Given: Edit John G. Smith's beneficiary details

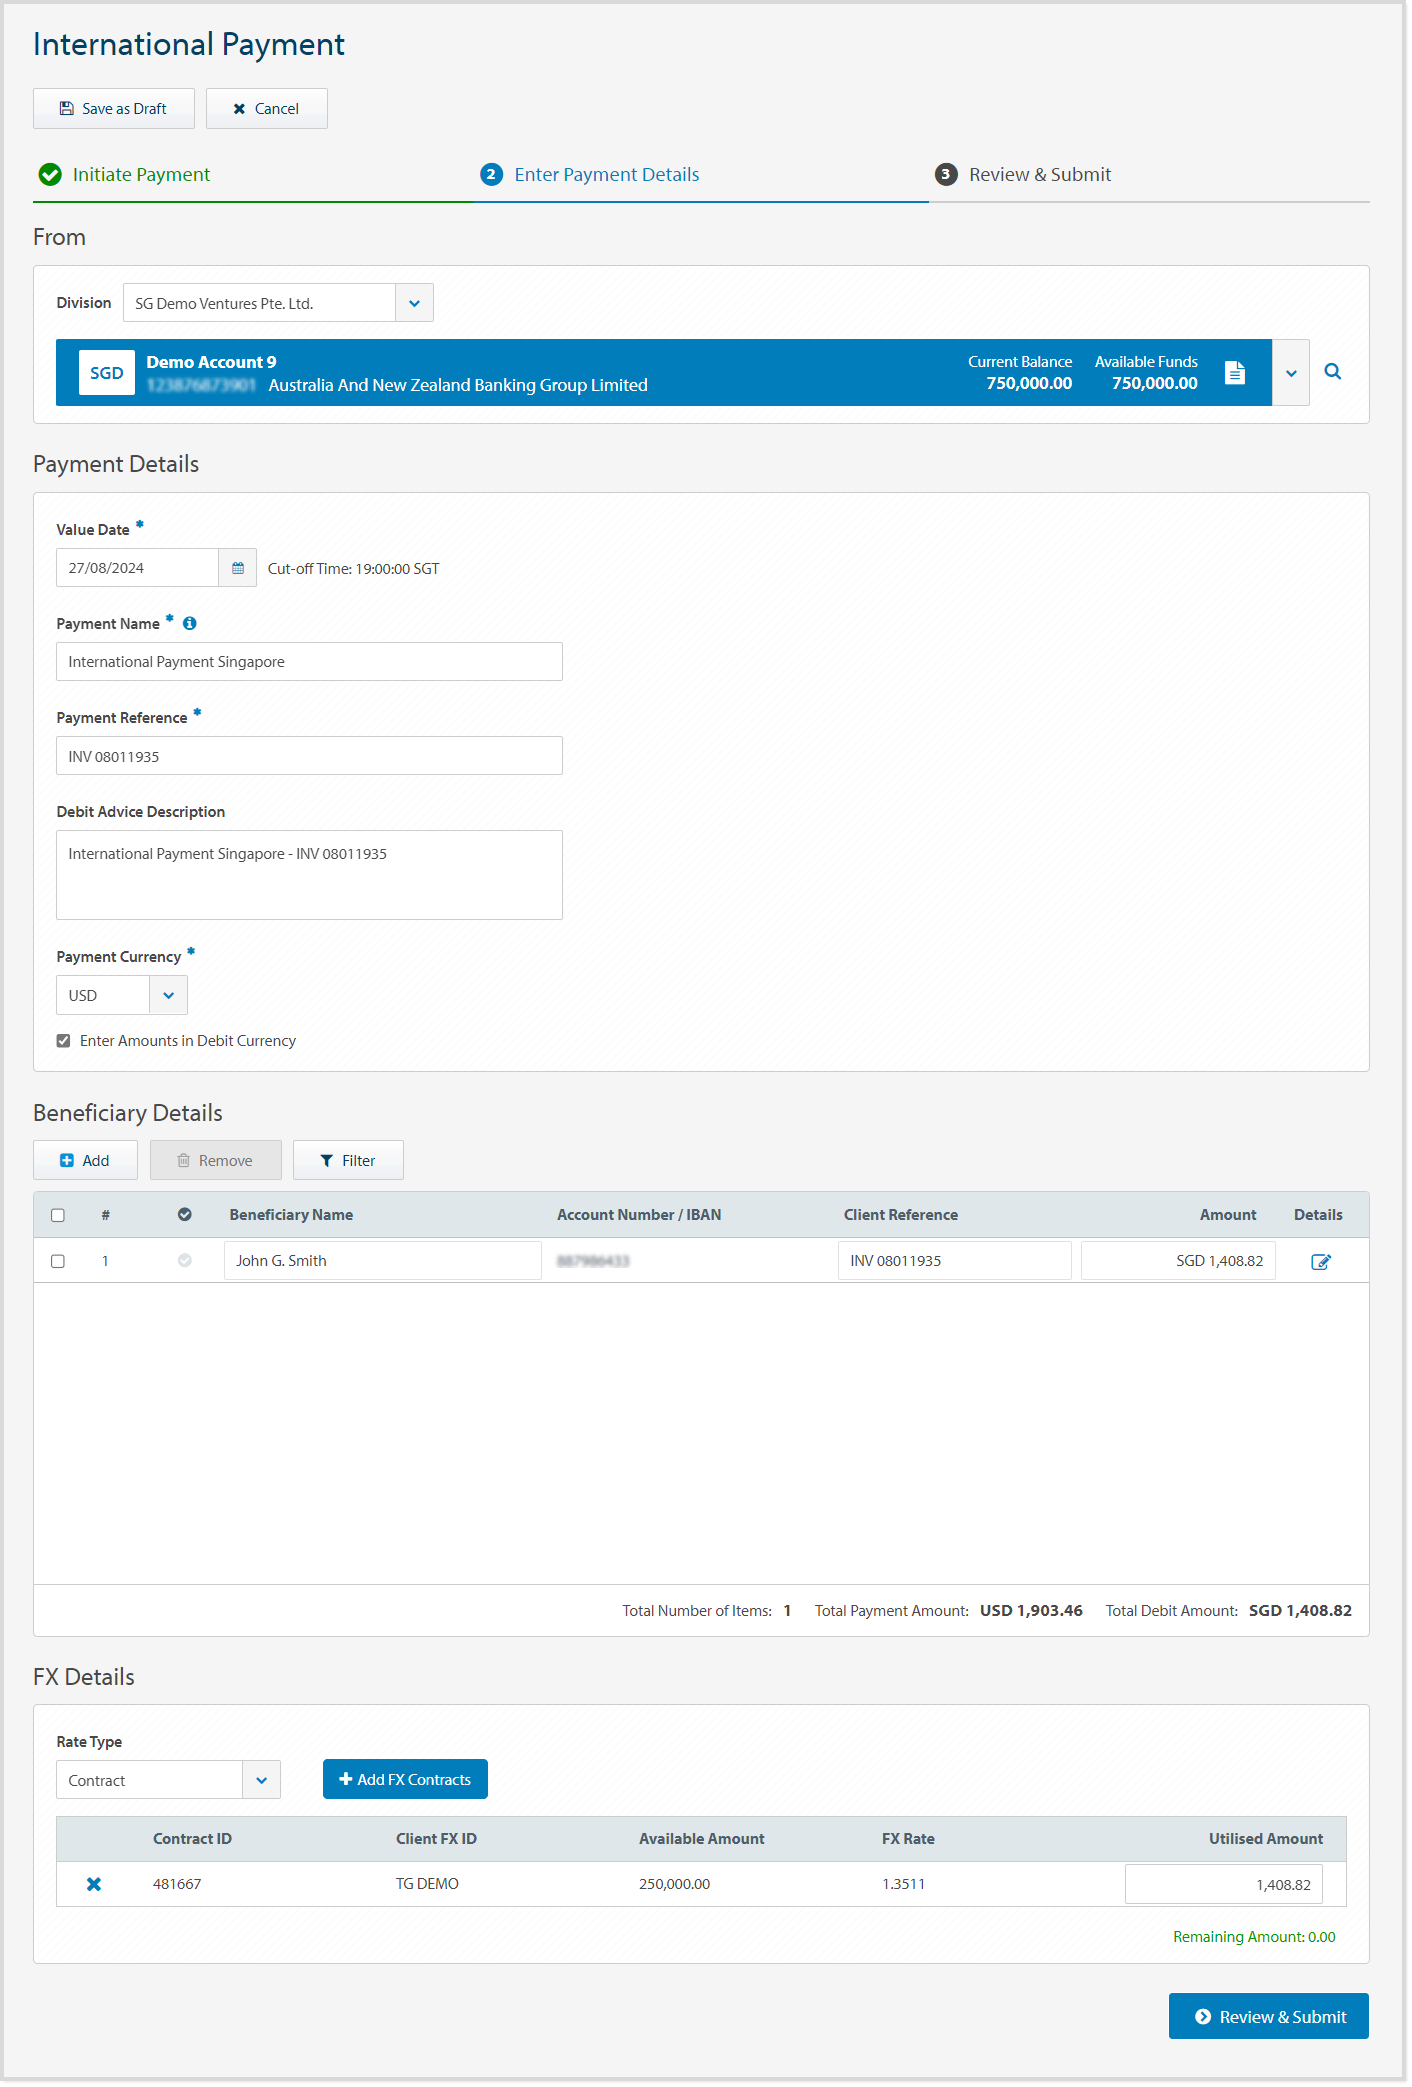Looking at the screenshot, I should [x=1320, y=1262].
